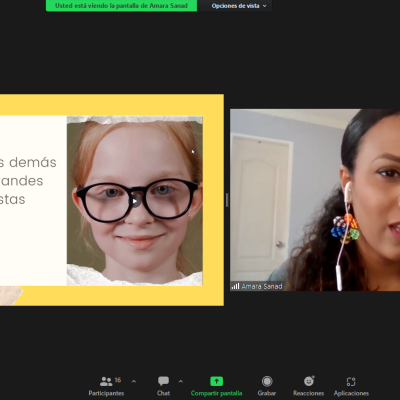Open the Chat bubble icon
Viewport: 400px width, 400px height.
163,381
